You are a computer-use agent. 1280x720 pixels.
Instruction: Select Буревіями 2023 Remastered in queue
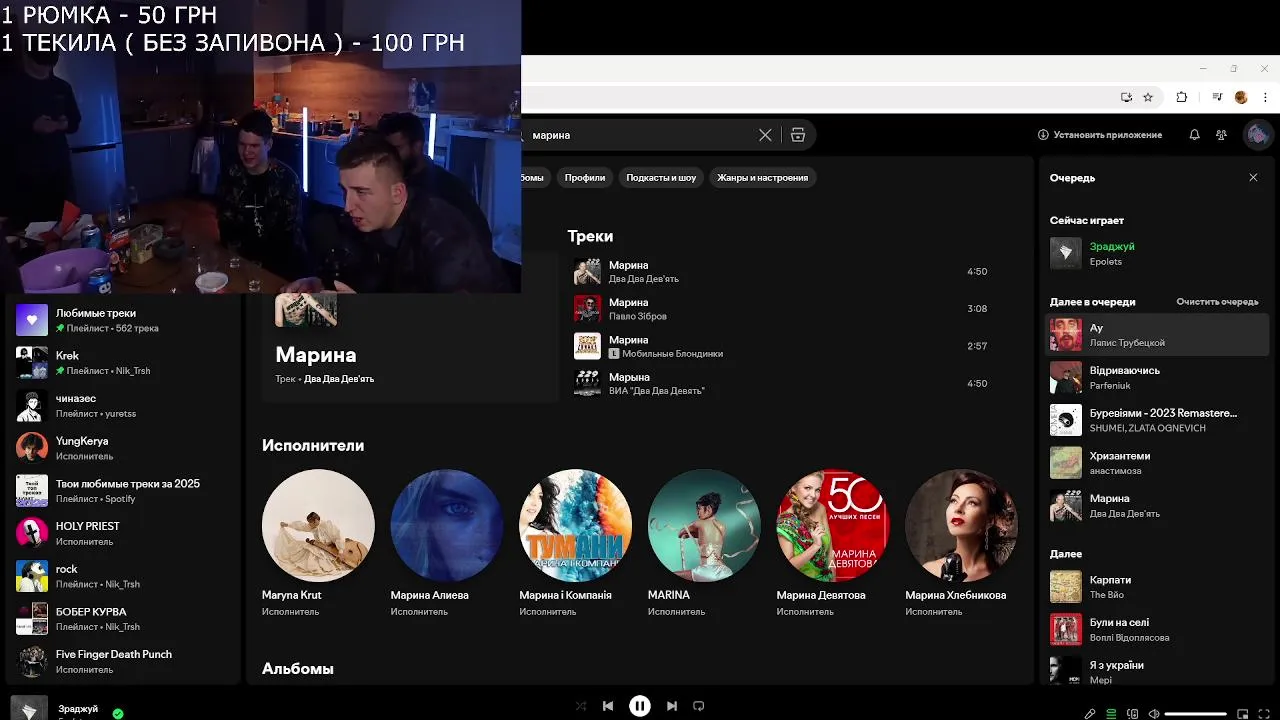pos(1157,420)
